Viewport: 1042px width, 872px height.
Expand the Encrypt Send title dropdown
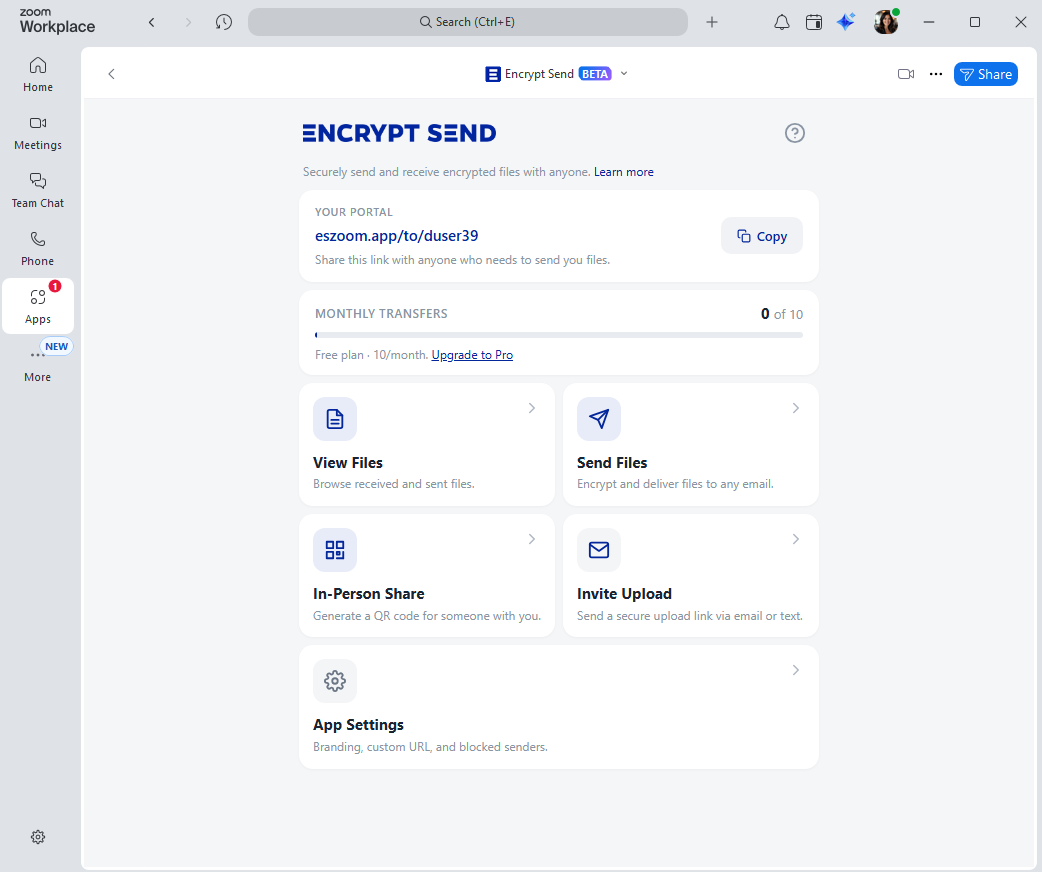[x=624, y=74]
